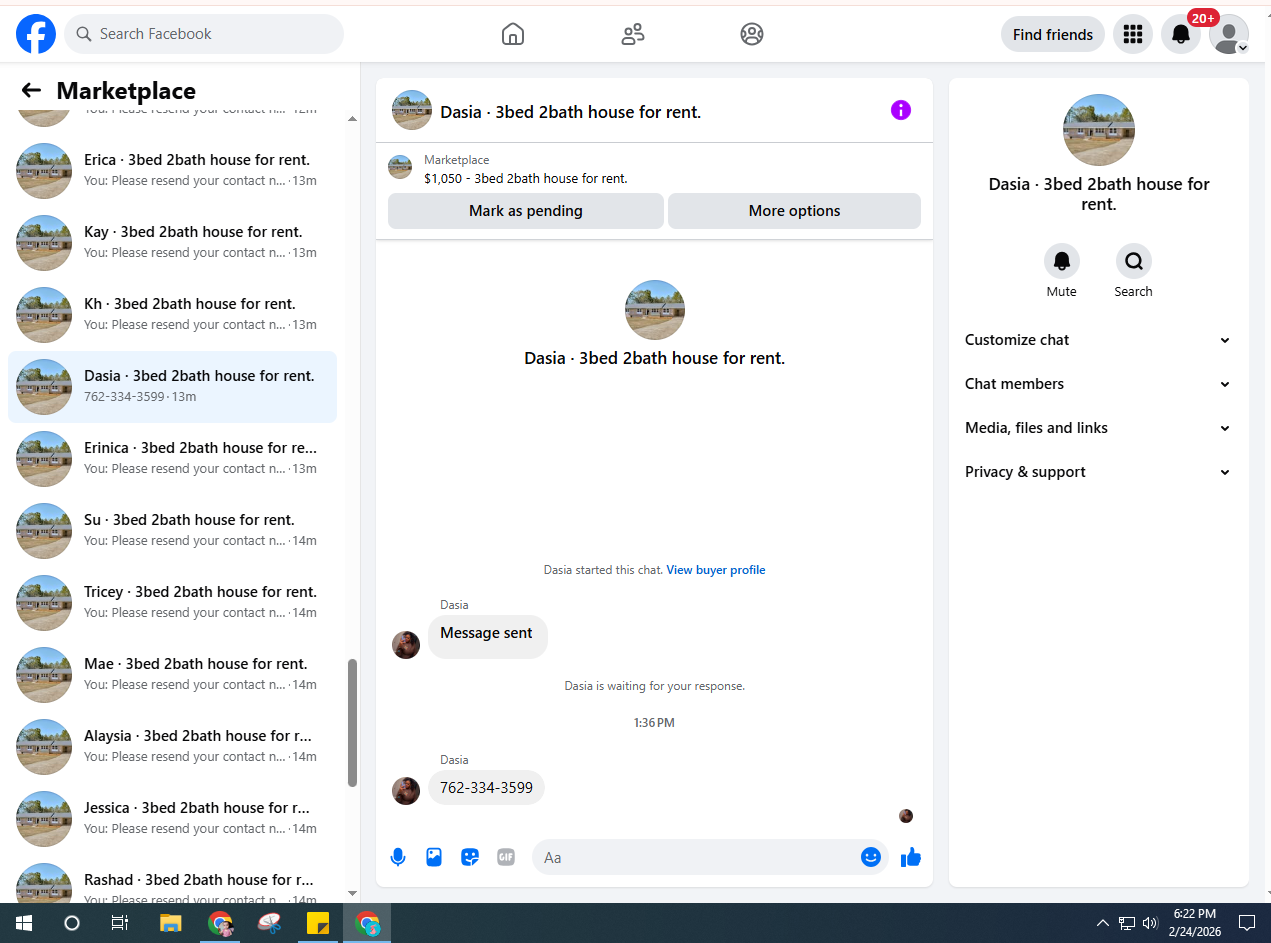Open the notifications bell
1271x943 pixels.
coord(1181,34)
